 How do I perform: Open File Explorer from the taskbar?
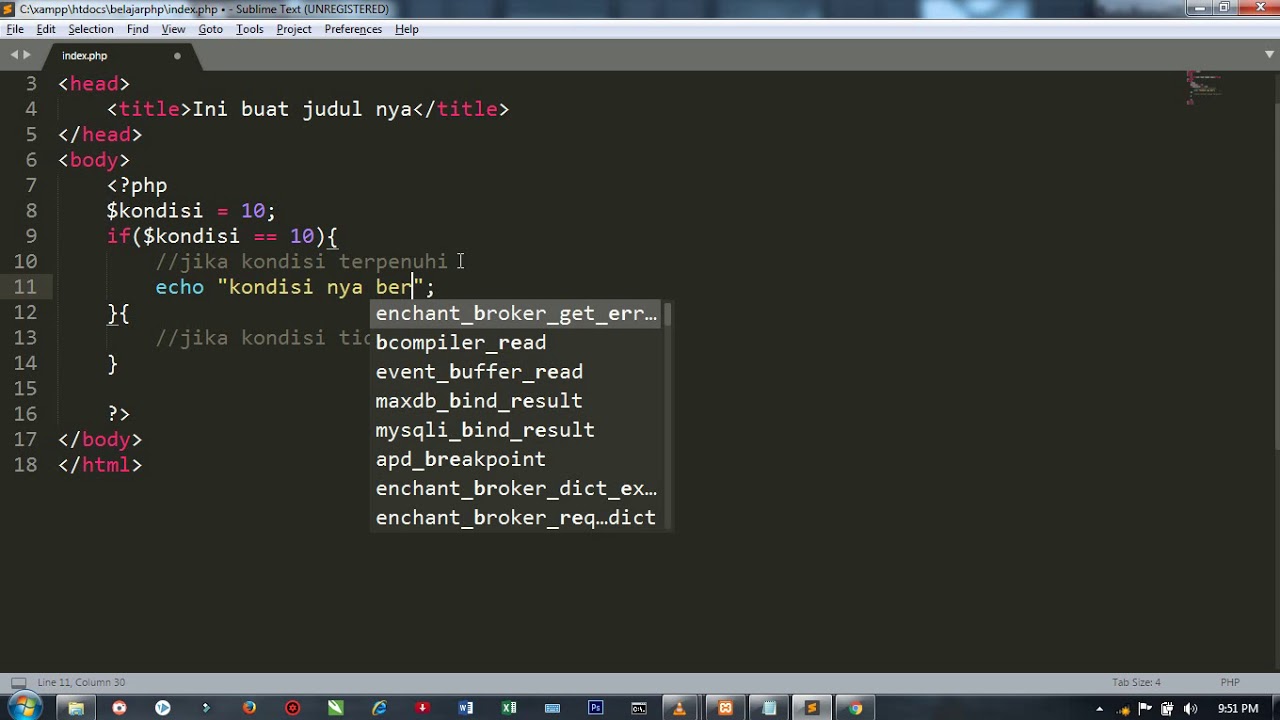(x=76, y=708)
